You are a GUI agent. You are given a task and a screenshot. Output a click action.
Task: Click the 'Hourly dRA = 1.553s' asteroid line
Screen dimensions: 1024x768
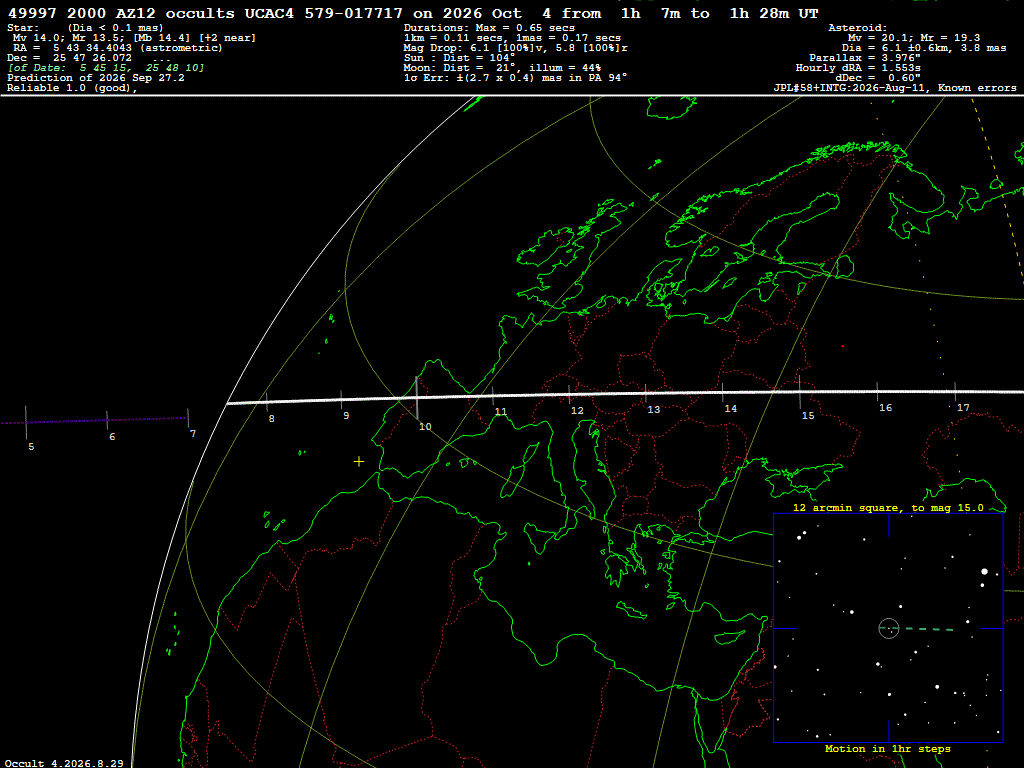(x=858, y=68)
